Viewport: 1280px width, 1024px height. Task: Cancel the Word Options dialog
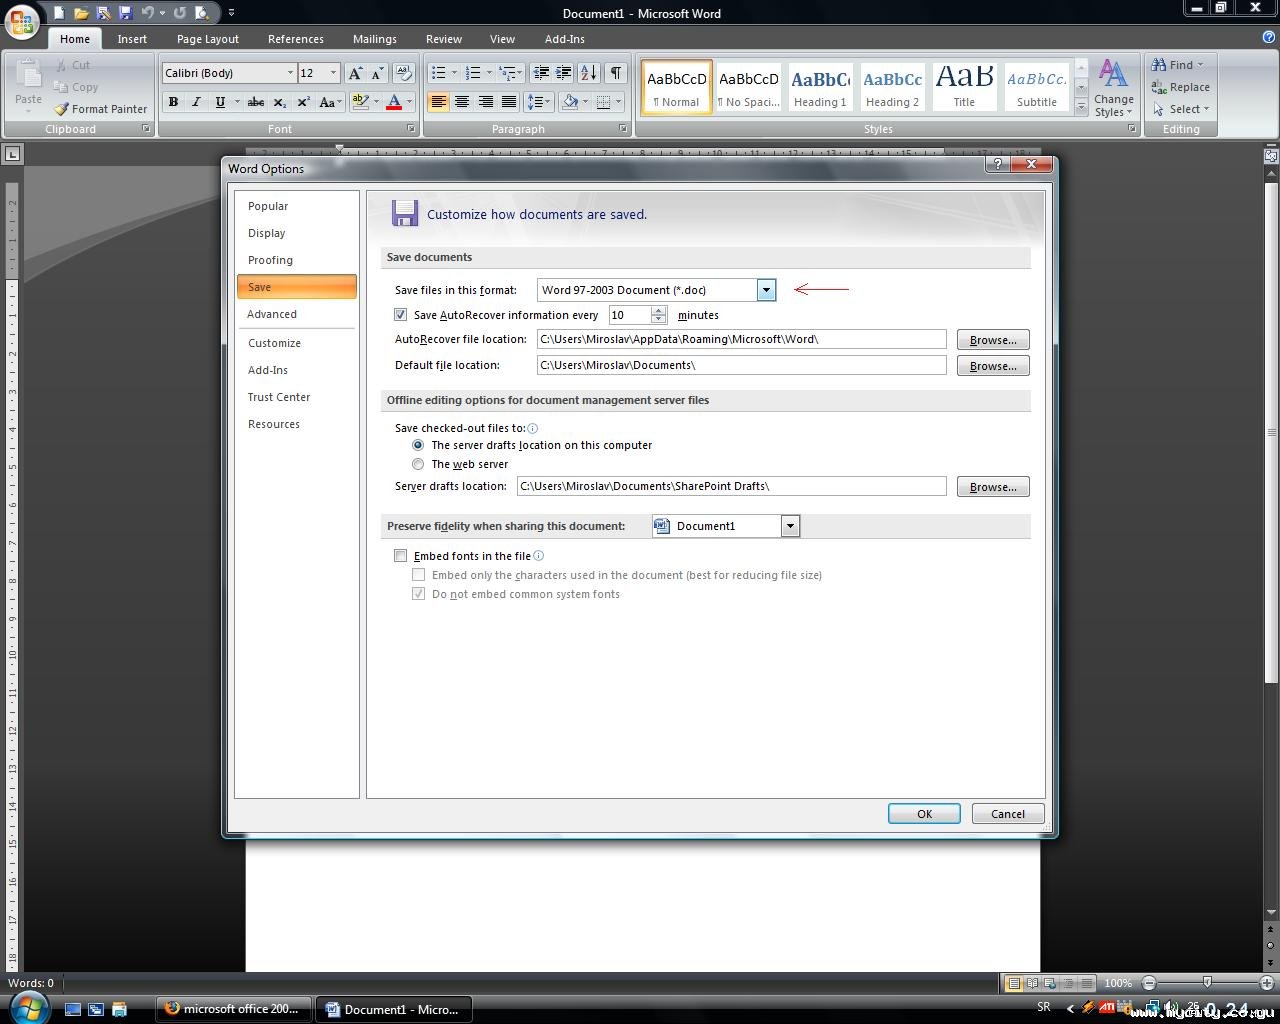pyautogui.click(x=1008, y=814)
